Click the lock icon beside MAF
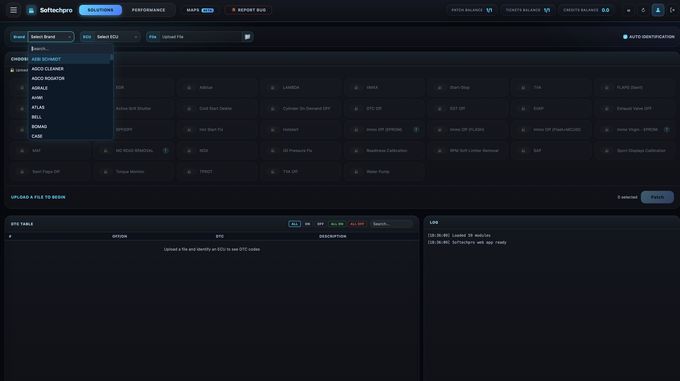 [x=22, y=150]
